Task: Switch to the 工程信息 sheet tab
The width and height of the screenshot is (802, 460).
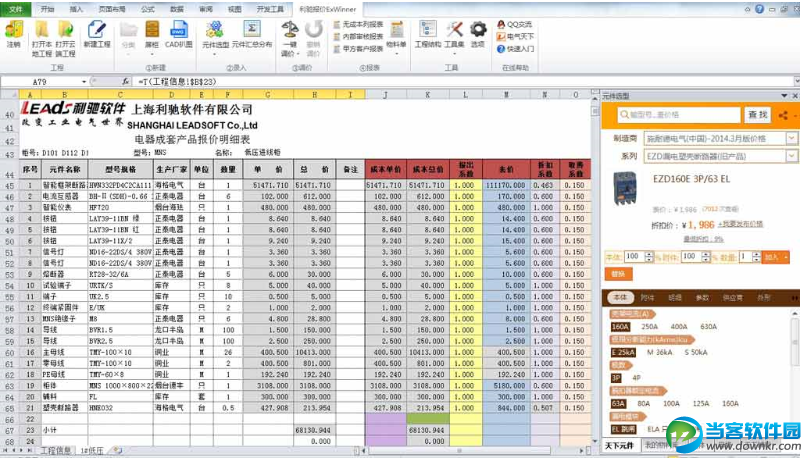Action: [x=56, y=450]
